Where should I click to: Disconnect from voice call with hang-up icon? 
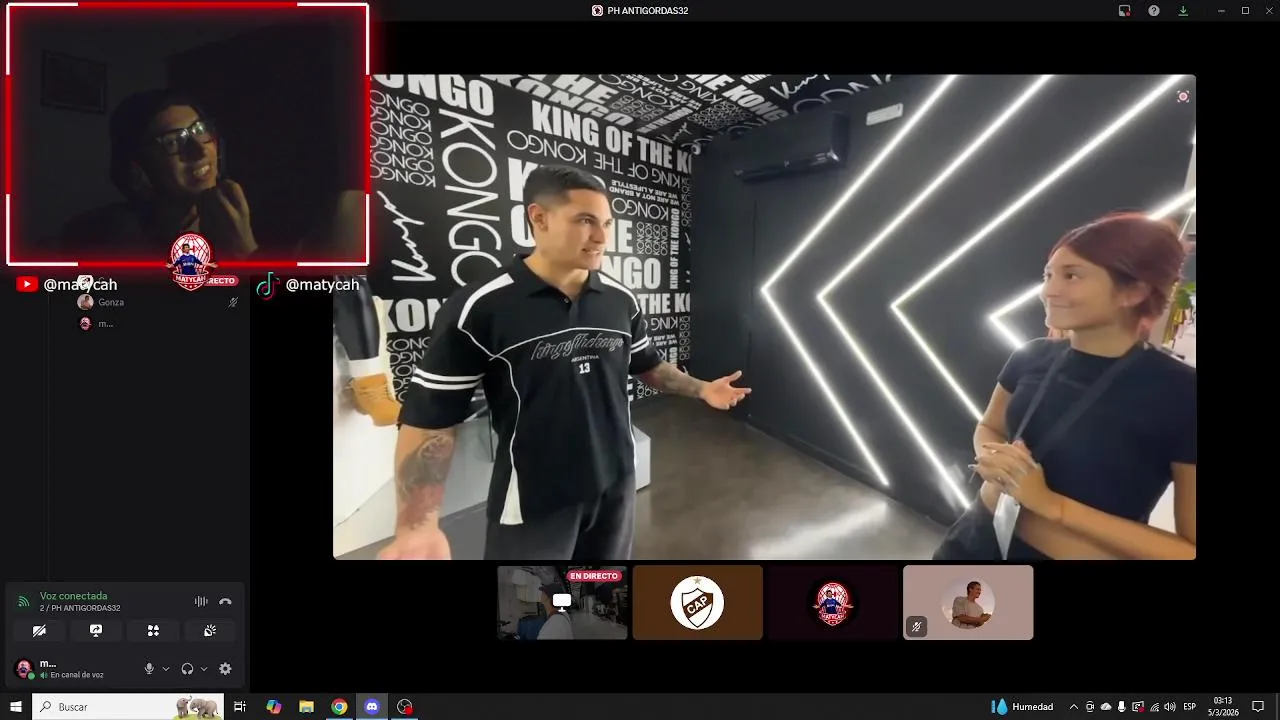tap(225, 602)
